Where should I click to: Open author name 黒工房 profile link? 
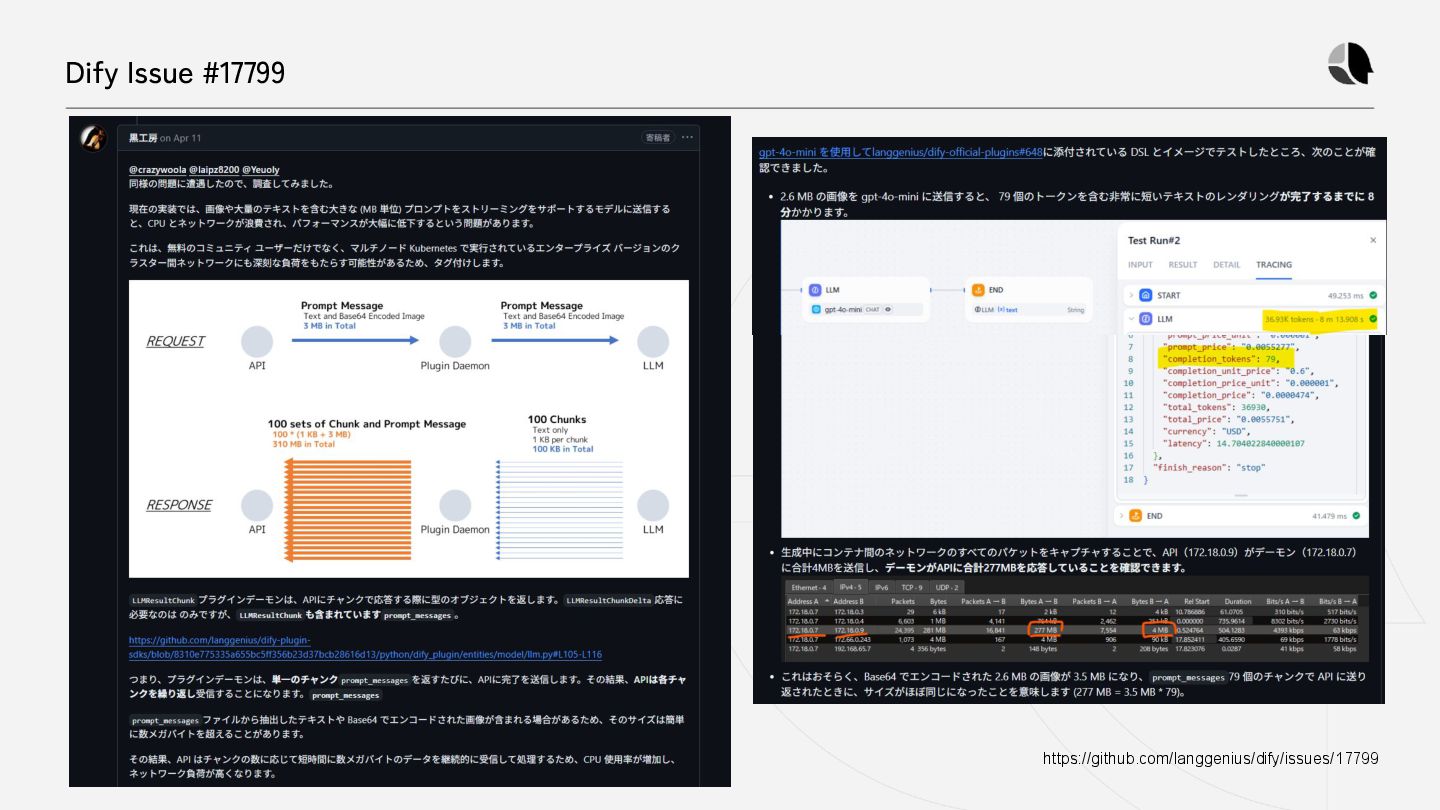point(143,137)
